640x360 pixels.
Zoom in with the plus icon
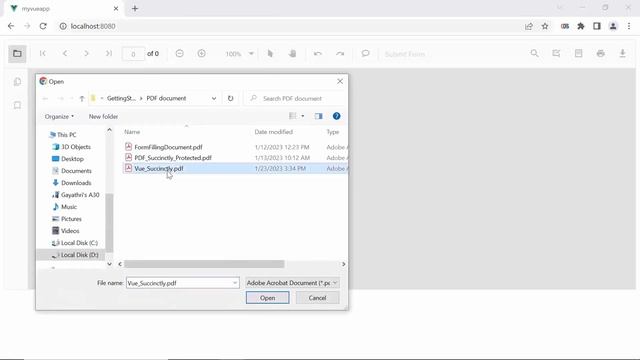pyautogui.click(x=202, y=53)
